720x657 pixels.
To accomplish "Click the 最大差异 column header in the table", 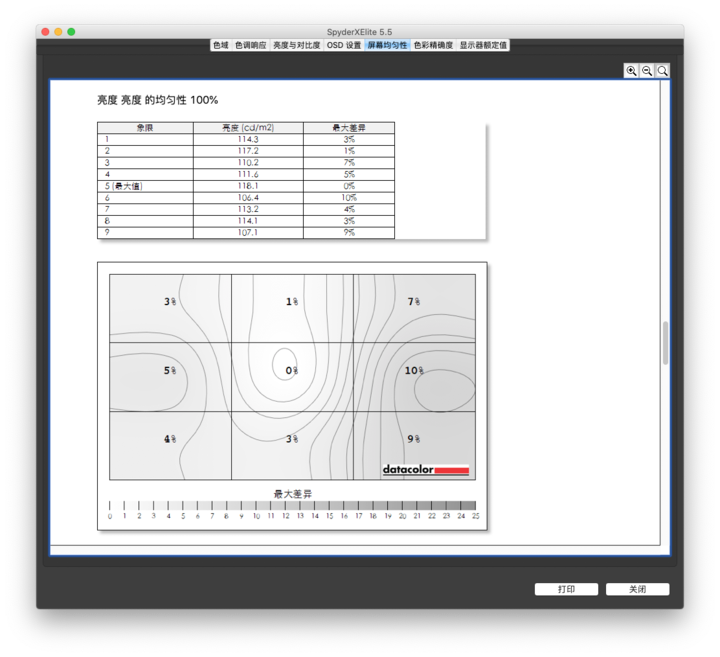I will [349, 128].
